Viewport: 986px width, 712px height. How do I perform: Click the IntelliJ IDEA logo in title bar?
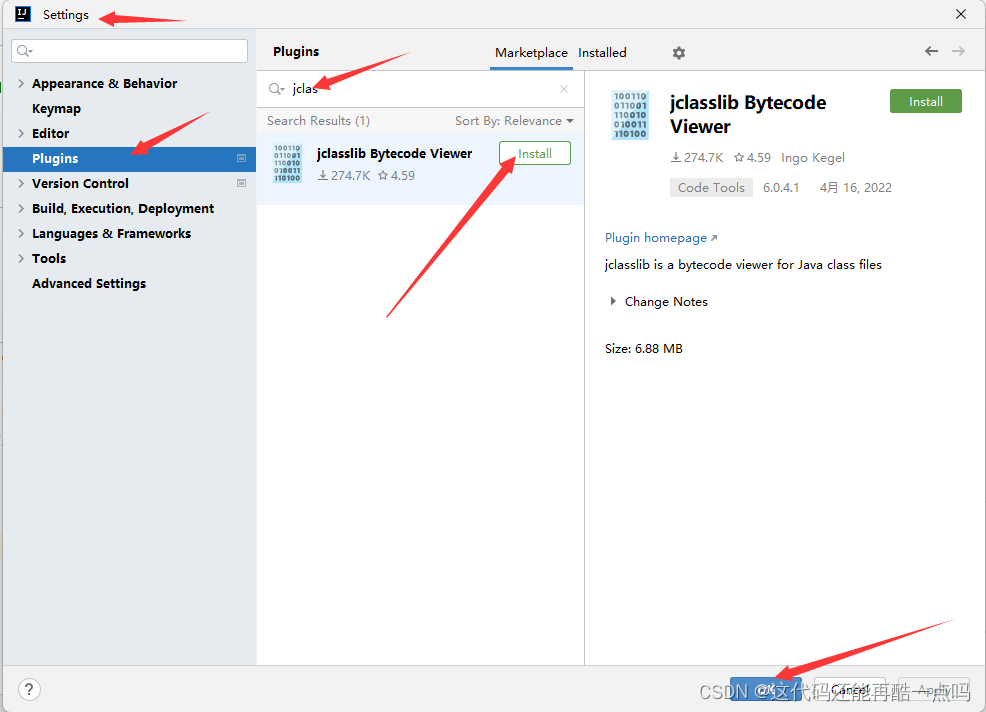pos(23,14)
